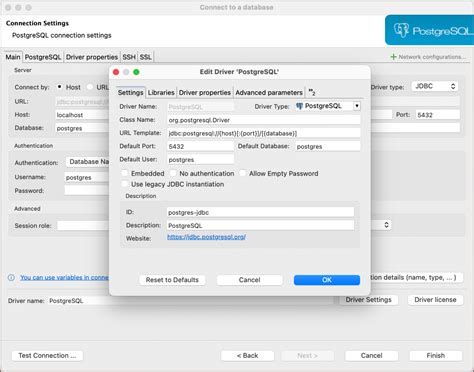Open the Driver properties tab in Edit Driver
Screen dimensions: 474x372
coord(205,92)
